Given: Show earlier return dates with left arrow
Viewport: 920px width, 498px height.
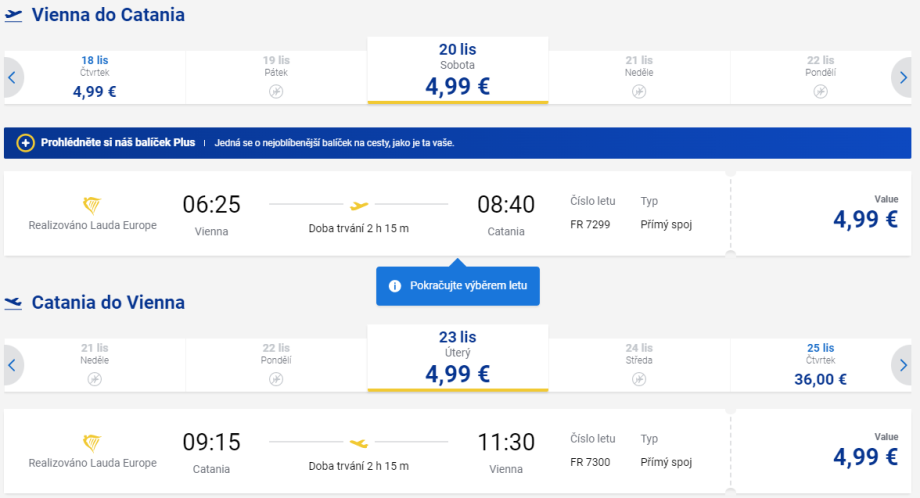Looking at the screenshot, I should pos(12,365).
